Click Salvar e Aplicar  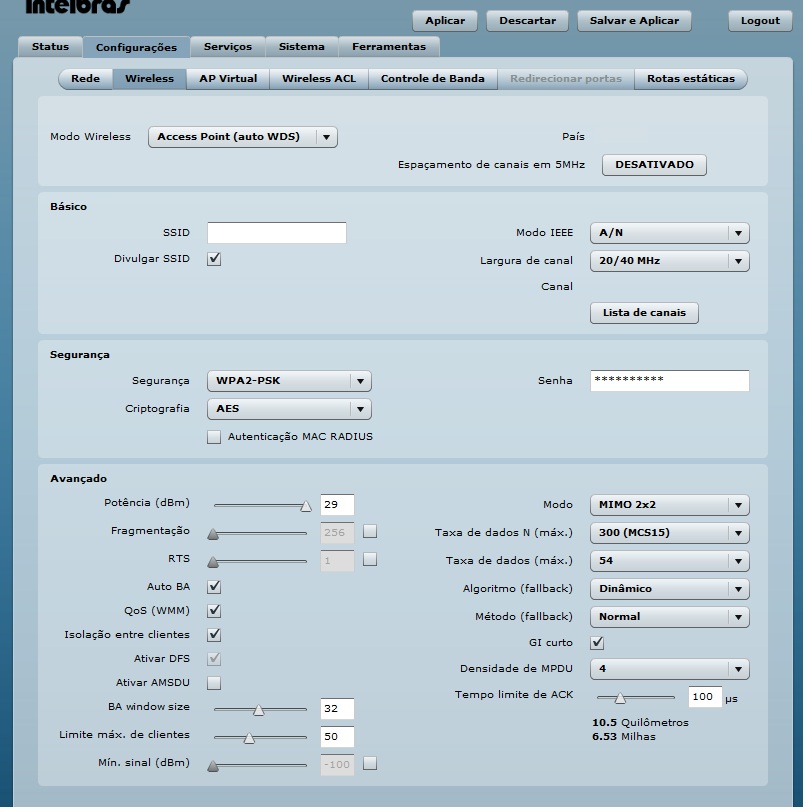[x=634, y=21]
